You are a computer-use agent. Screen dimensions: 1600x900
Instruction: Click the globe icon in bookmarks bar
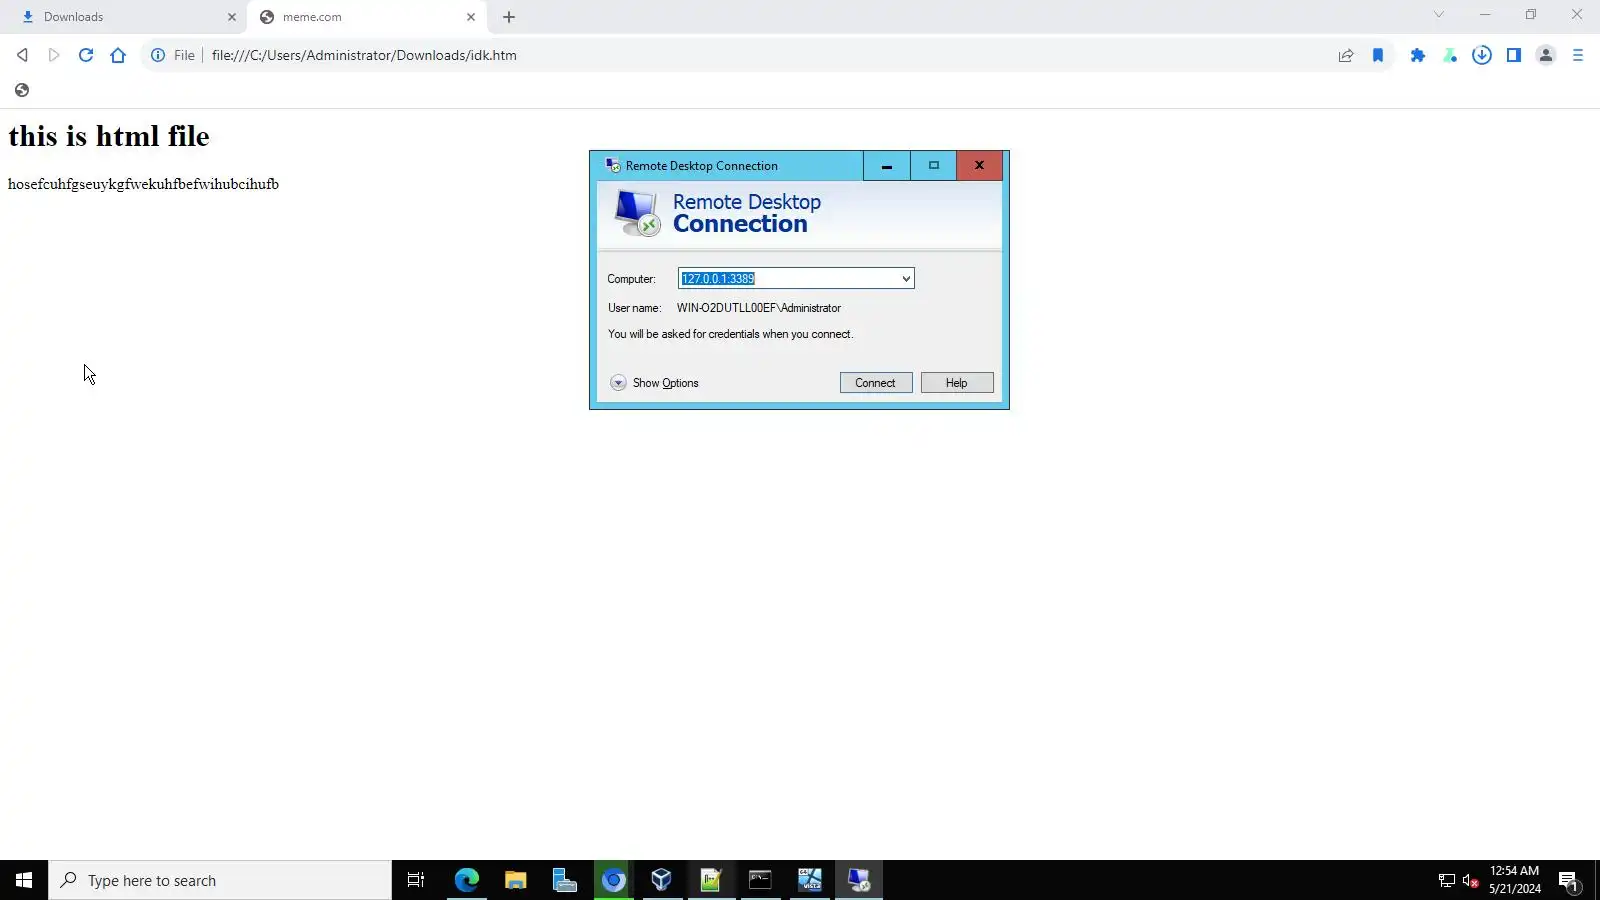tap(22, 90)
